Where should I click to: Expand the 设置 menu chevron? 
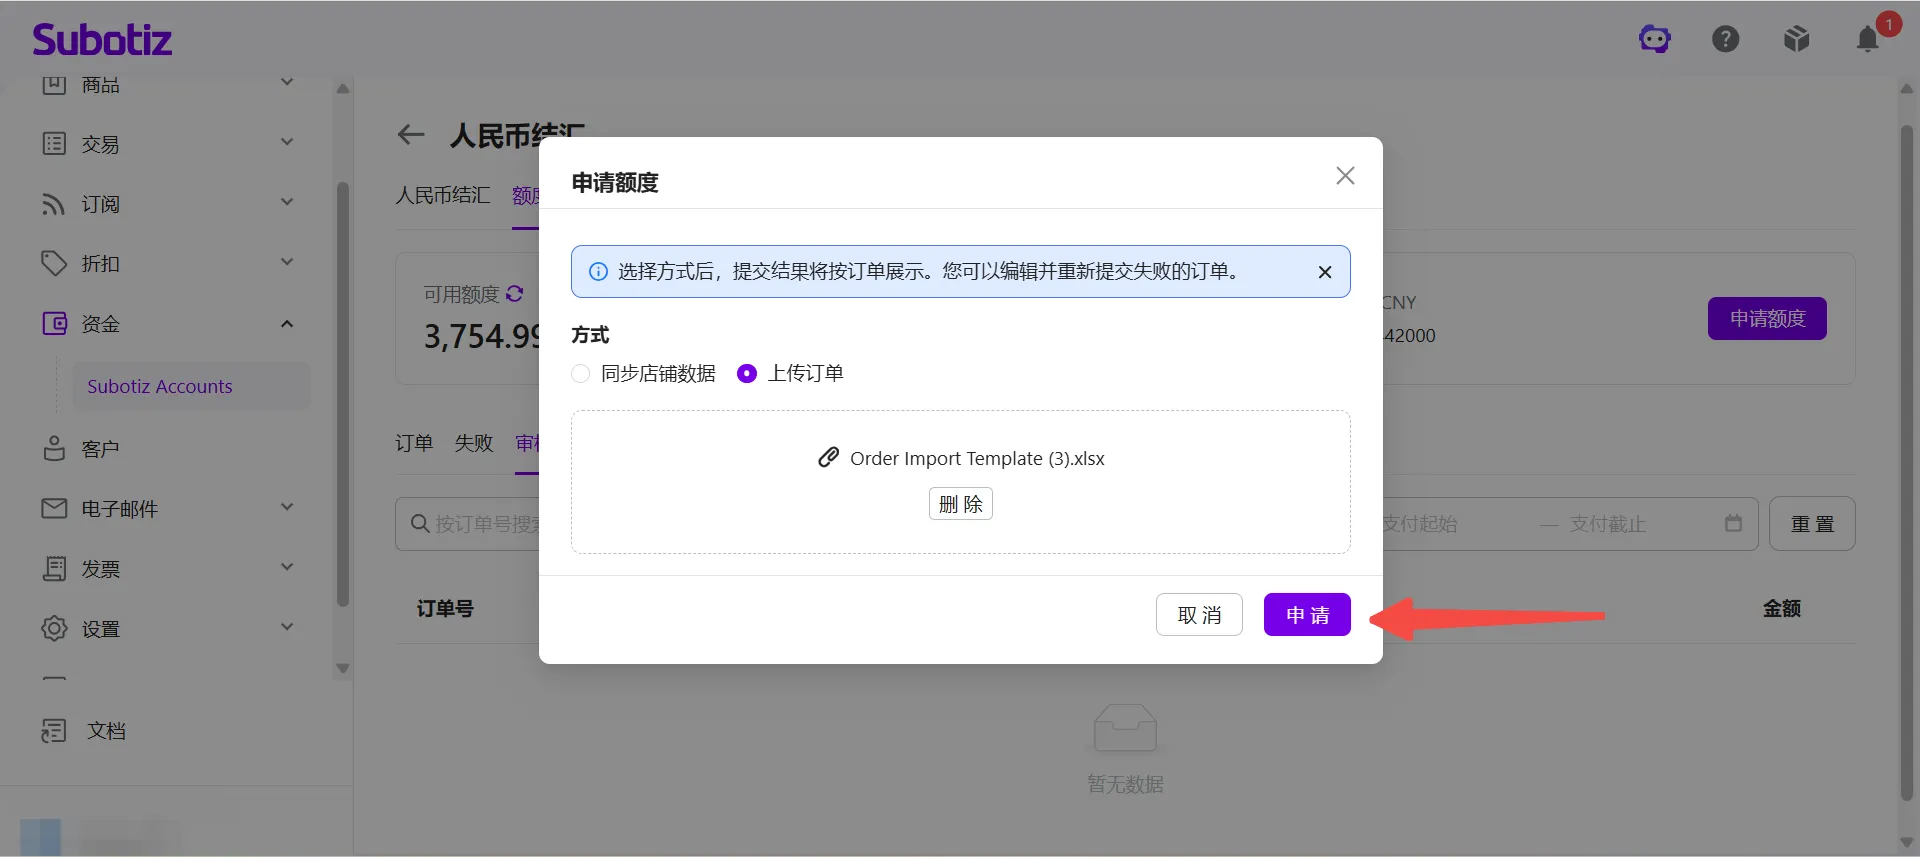click(287, 627)
